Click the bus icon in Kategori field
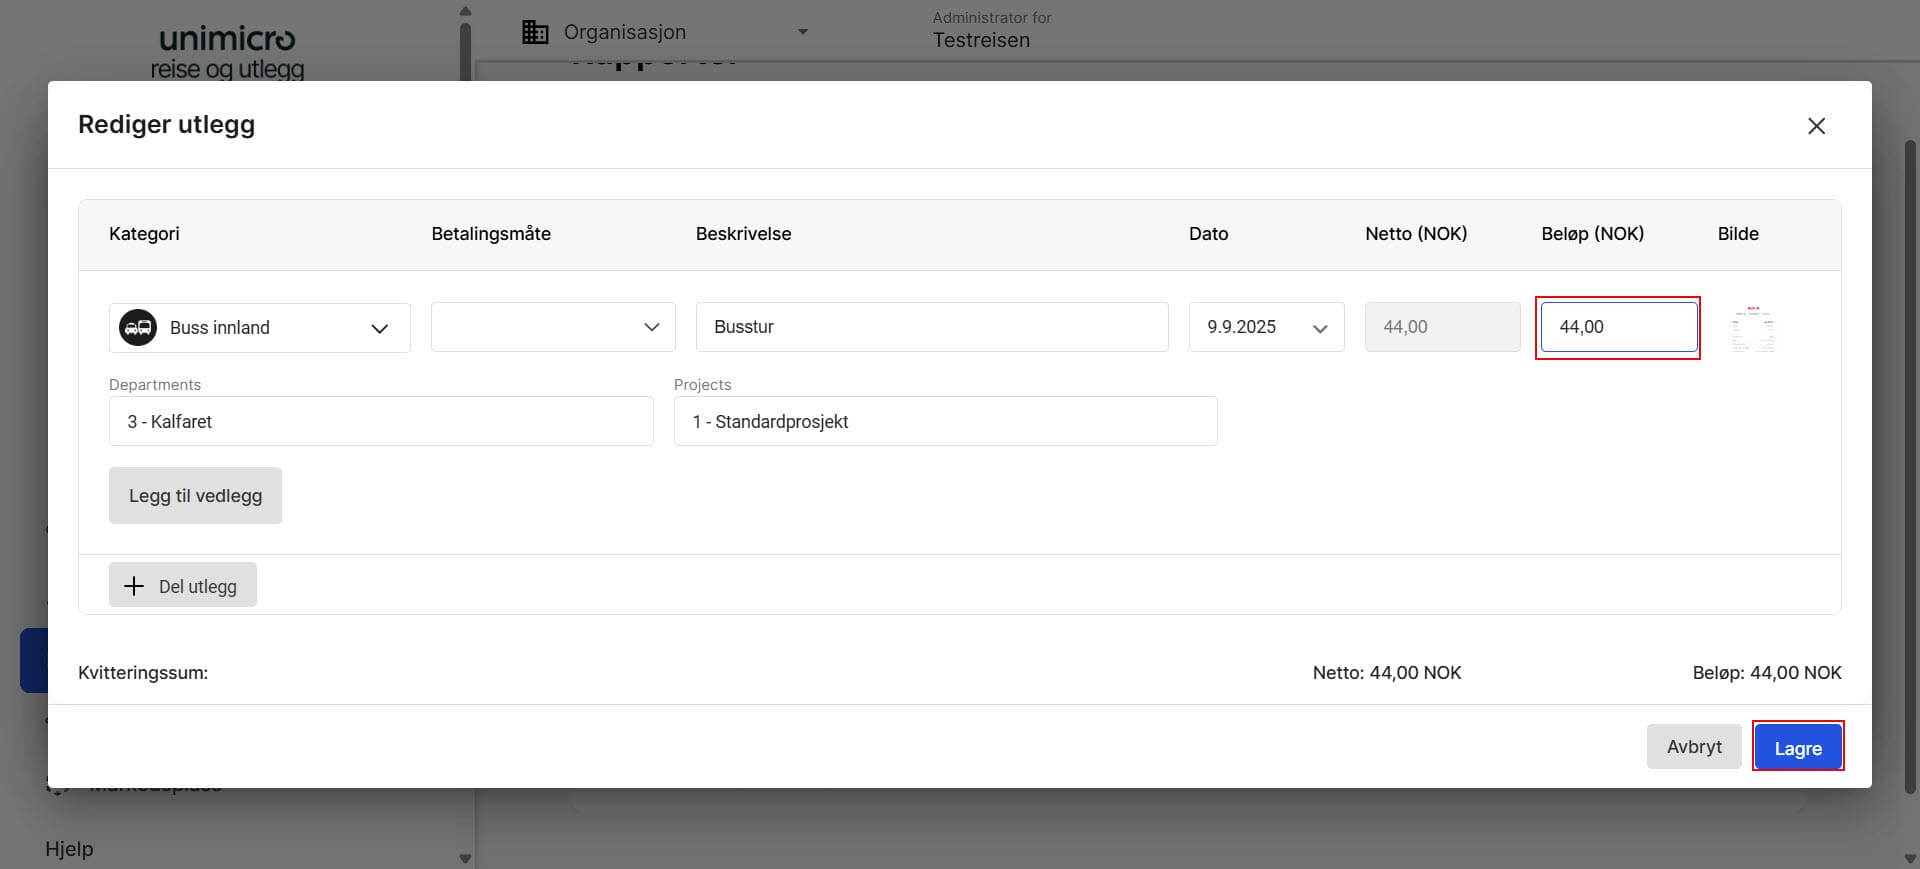 click(138, 327)
